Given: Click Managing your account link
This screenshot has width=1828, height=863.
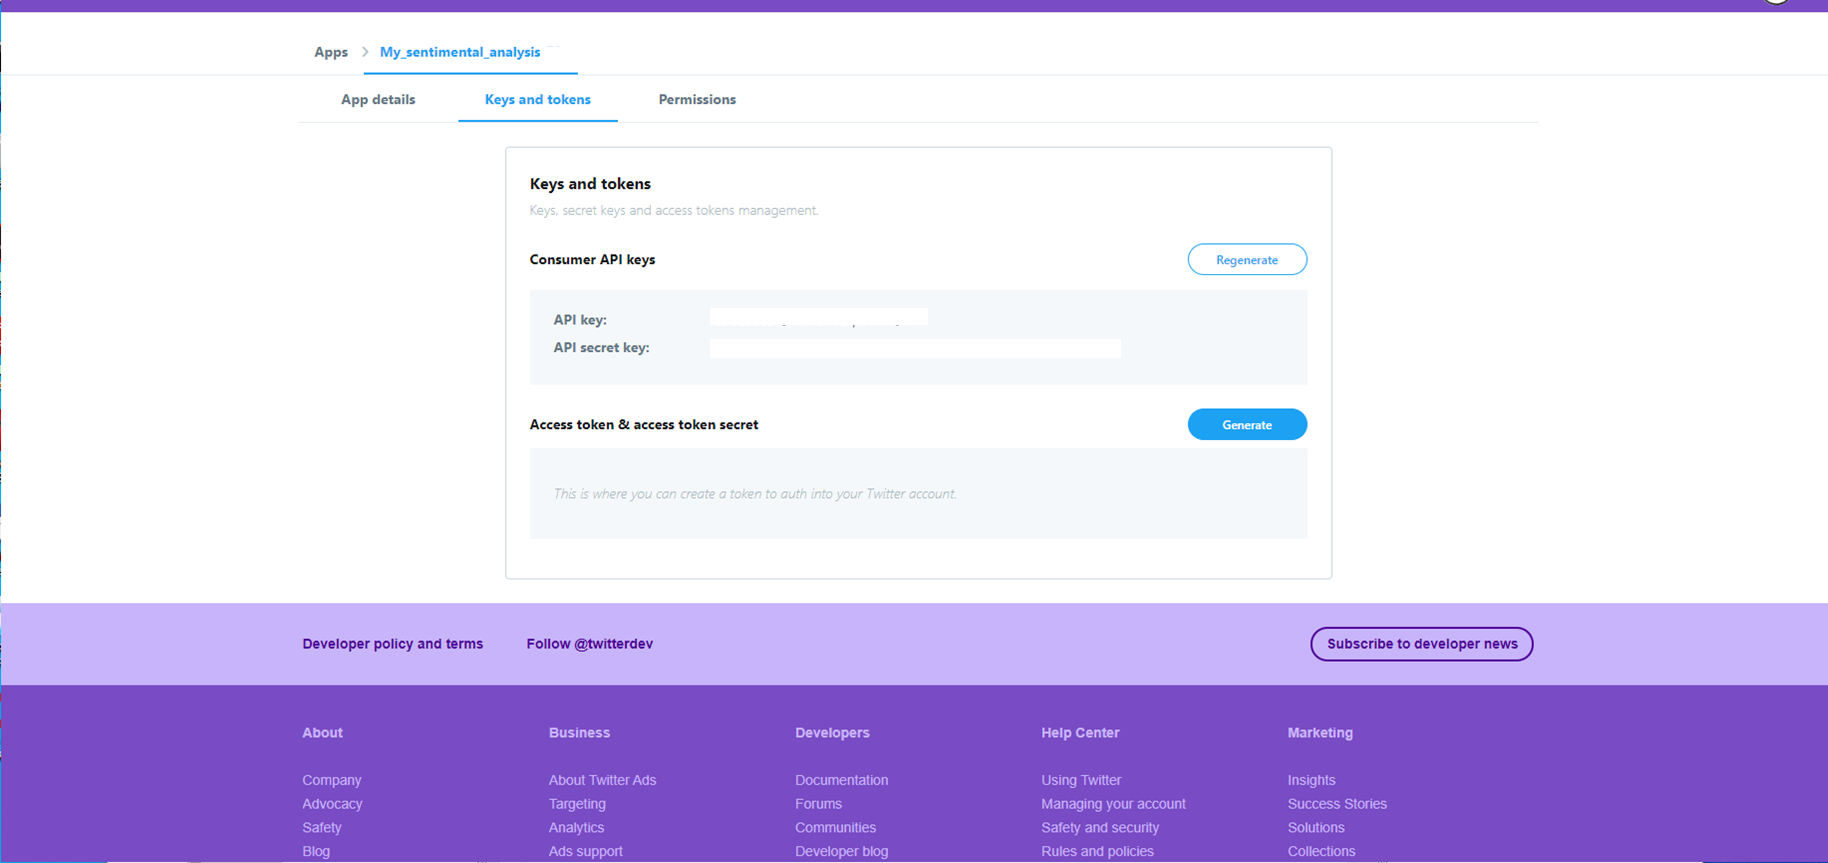Looking at the screenshot, I should (x=1113, y=804).
